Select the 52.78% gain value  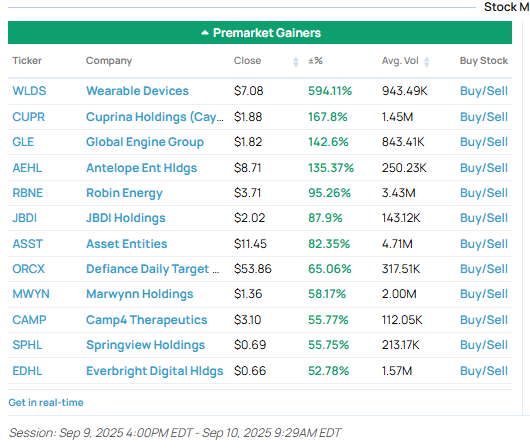[x=328, y=371]
